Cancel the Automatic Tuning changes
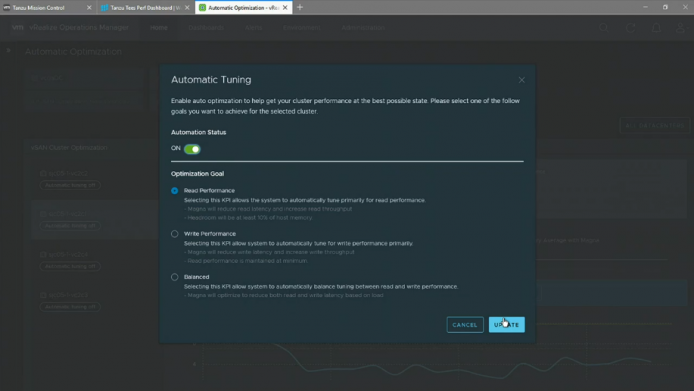694x391 pixels. pyautogui.click(x=465, y=325)
